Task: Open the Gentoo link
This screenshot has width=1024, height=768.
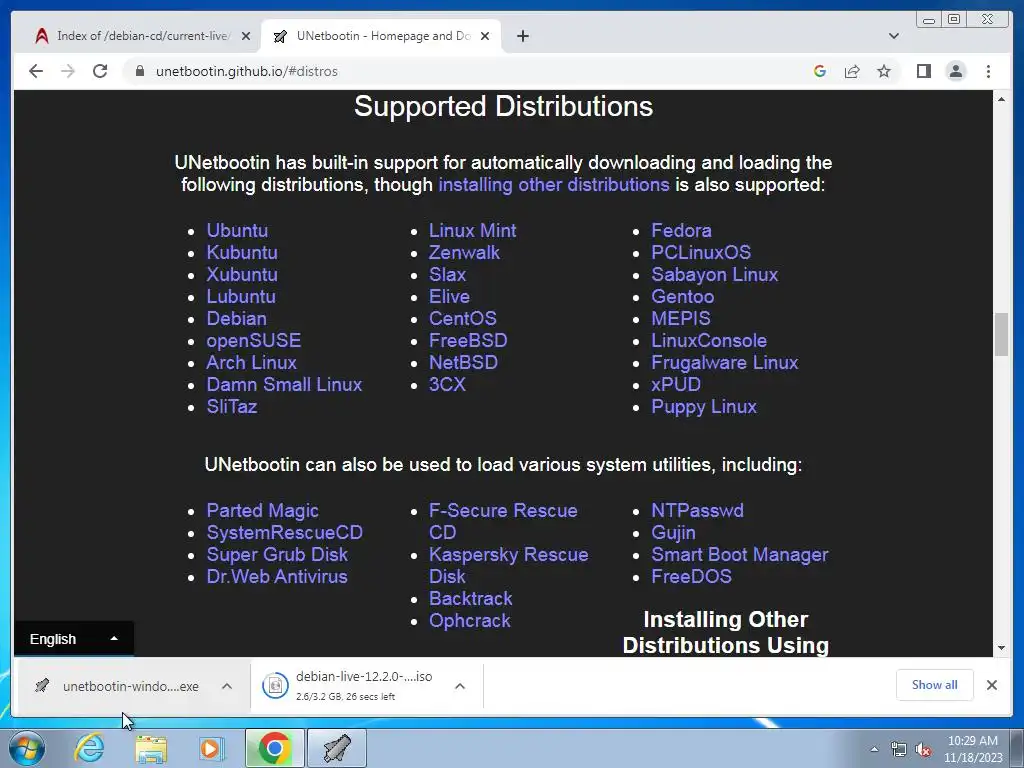Action: [682, 296]
